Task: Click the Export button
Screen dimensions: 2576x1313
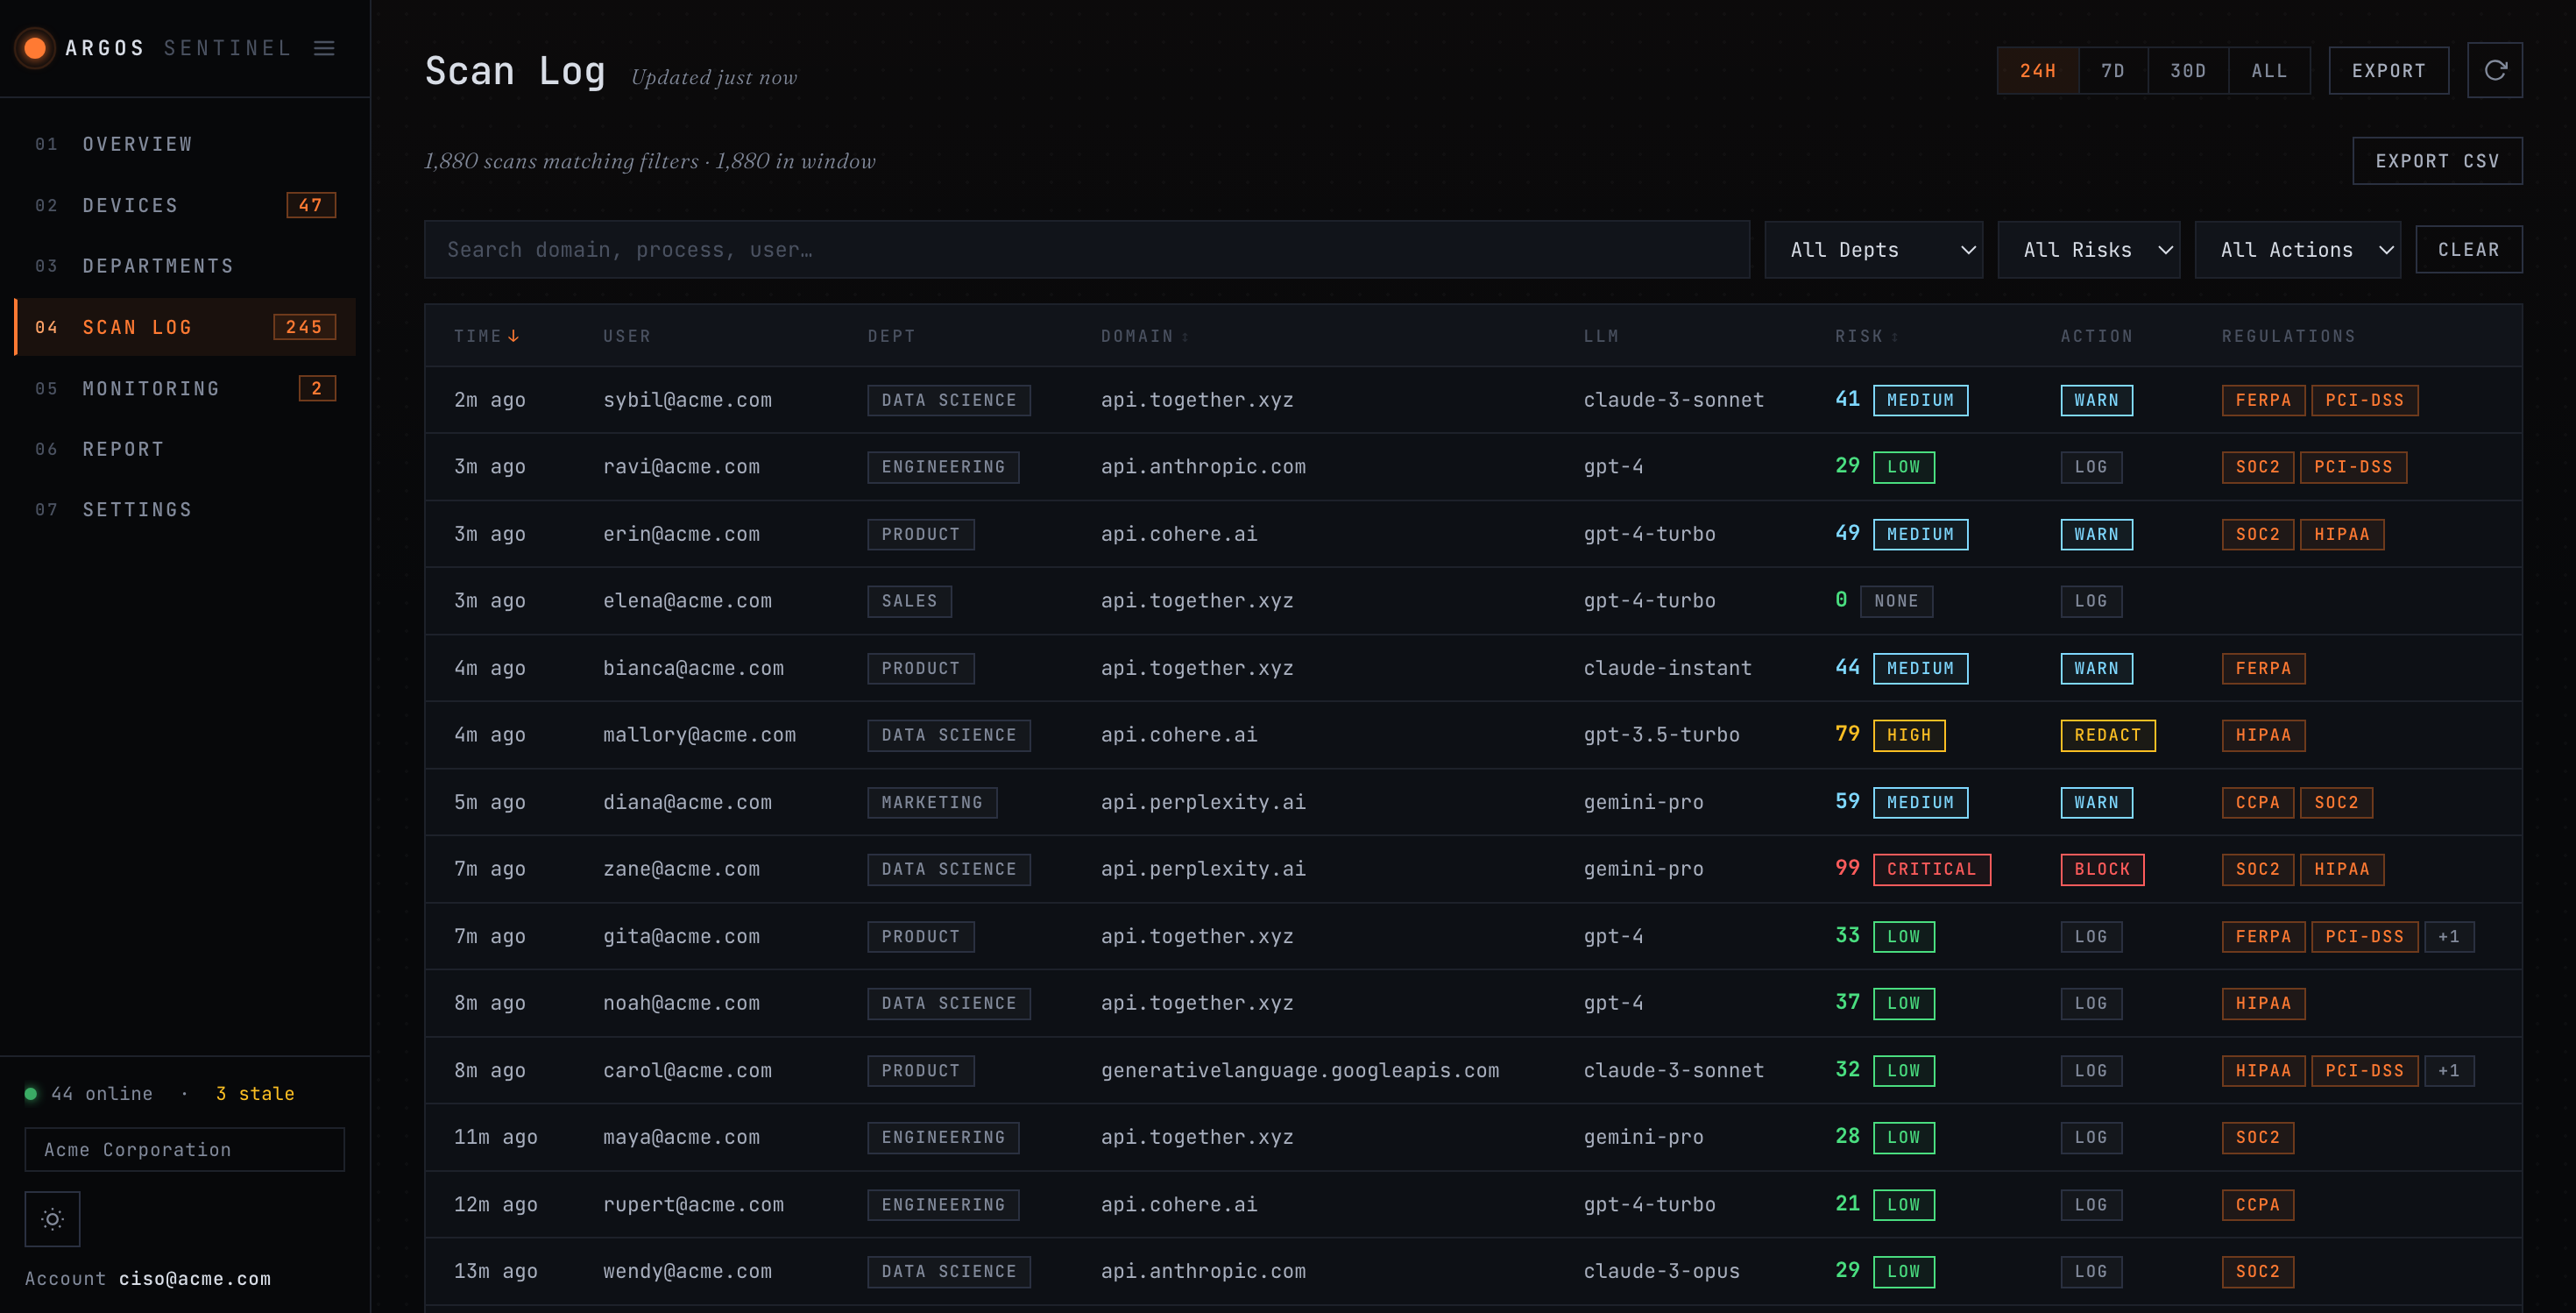Action: click(2388, 71)
